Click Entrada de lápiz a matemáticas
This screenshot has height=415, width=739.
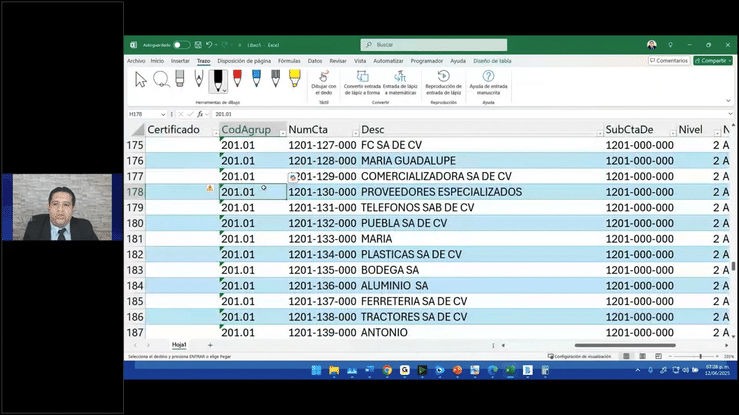(400, 83)
